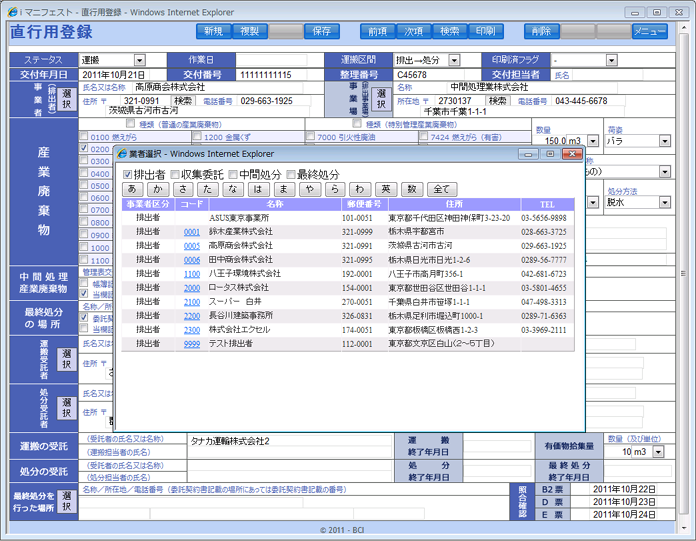Click the 複製 (Duplicate) toolbar button

click(x=250, y=32)
